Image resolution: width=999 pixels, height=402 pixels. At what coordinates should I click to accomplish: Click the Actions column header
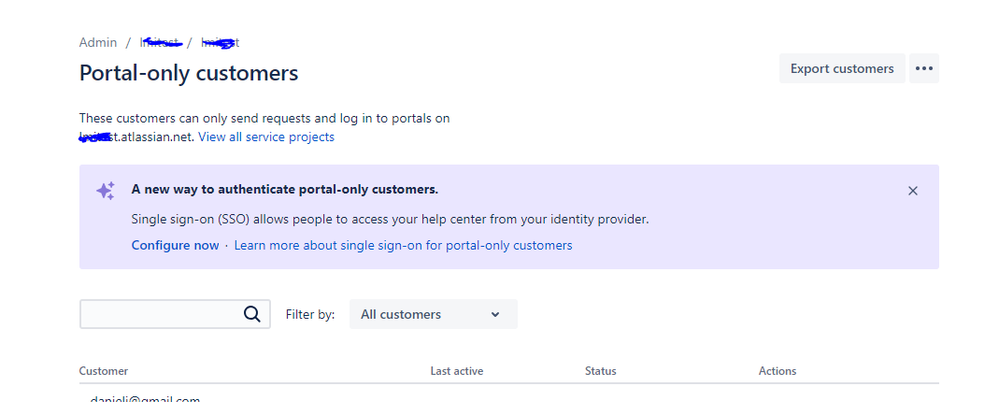[x=777, y=371]
